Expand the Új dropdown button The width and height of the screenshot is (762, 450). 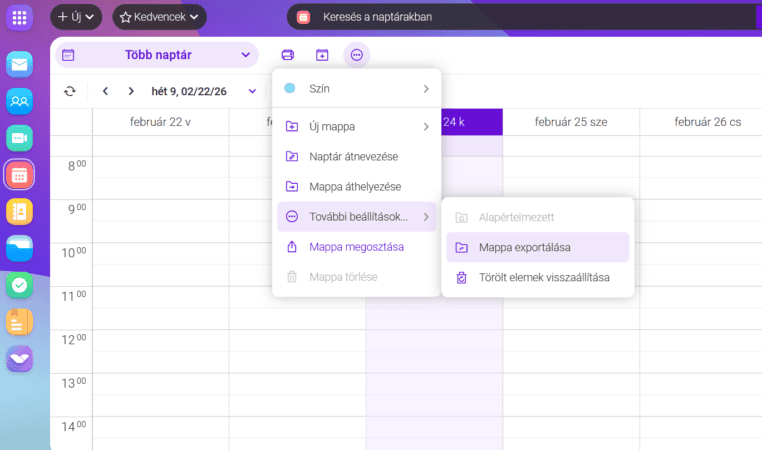(x=77, y=17)
